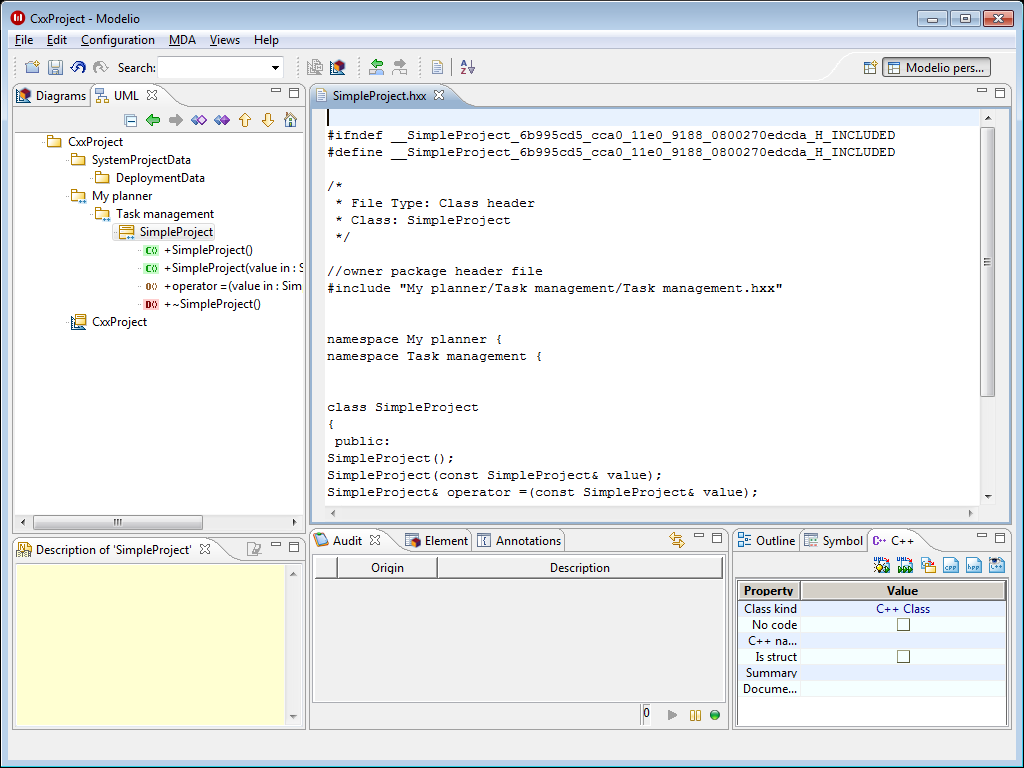This screenshot has height=768, width=1024.
Task: Click the eye C++ preview icon
Action: (997, 565)
